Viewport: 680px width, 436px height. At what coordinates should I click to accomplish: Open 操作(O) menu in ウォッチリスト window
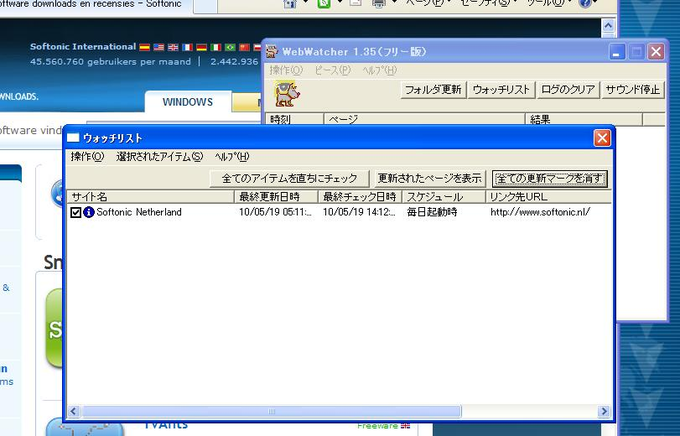(x=87, y=157)
